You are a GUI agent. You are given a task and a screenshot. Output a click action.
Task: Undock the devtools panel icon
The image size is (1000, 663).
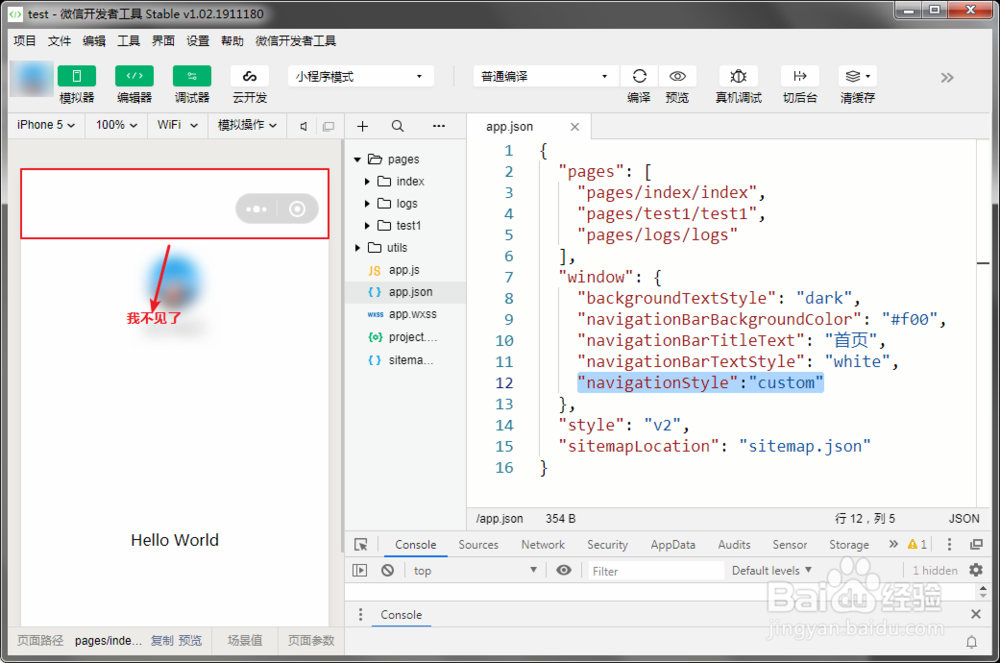point(976,544)
